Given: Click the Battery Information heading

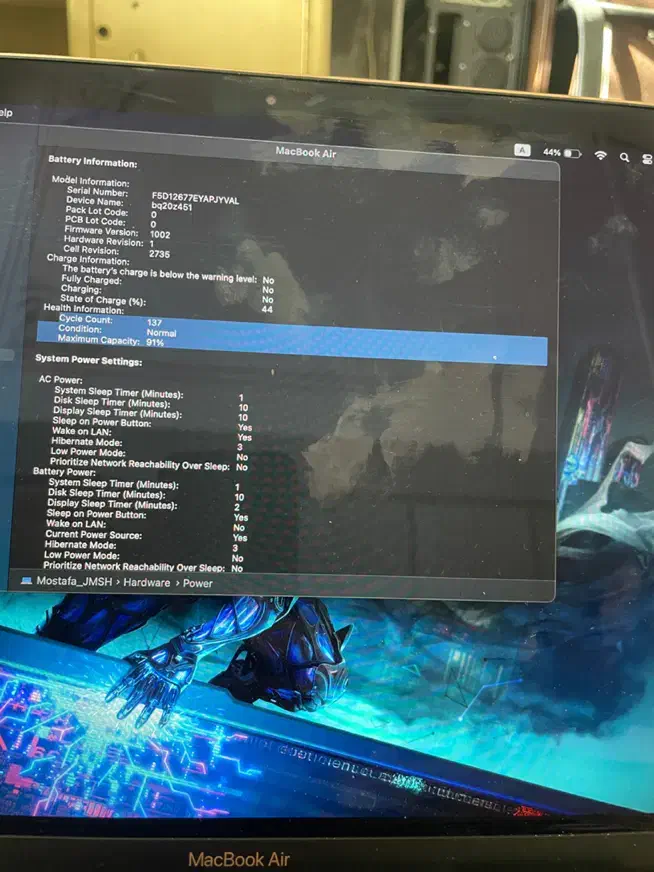Looking at the screenshot, I should point(92,161).
